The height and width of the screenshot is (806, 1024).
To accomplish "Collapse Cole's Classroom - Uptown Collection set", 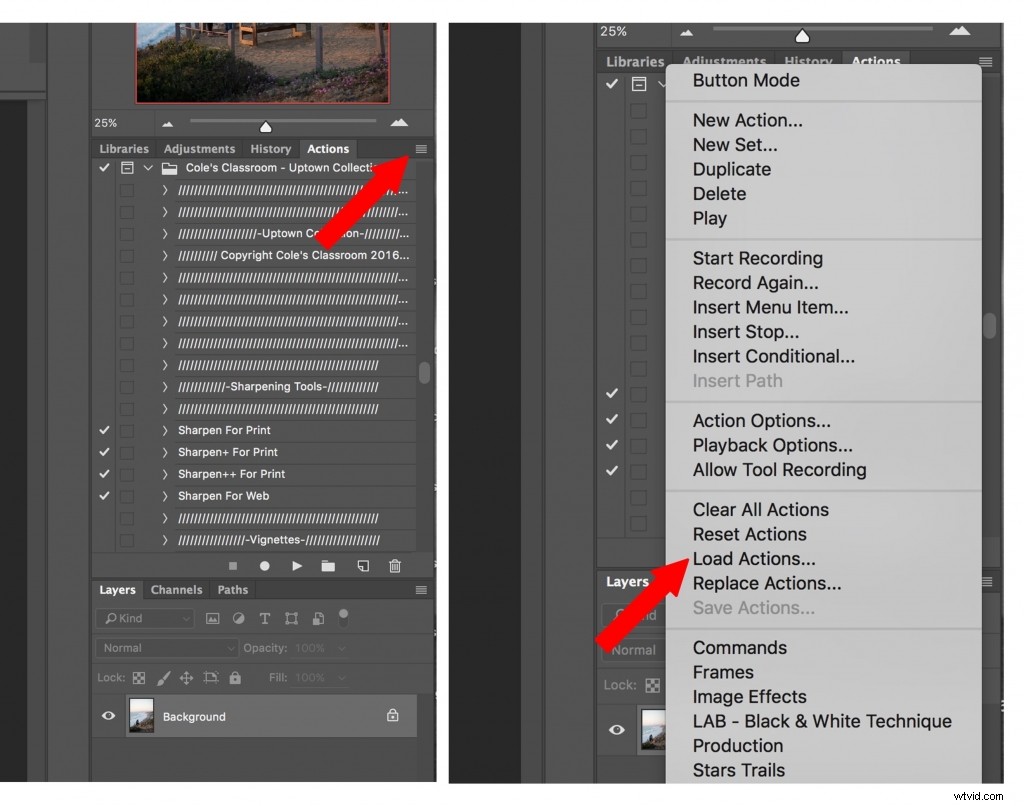I will tap(148, 167).
